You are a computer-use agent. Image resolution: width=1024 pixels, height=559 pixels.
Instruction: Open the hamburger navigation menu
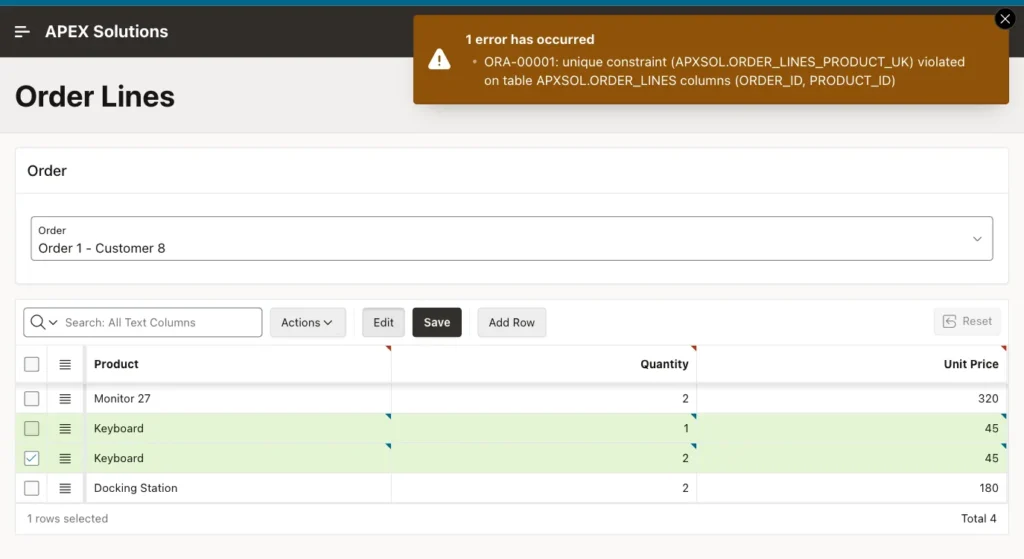coord(22,31)
